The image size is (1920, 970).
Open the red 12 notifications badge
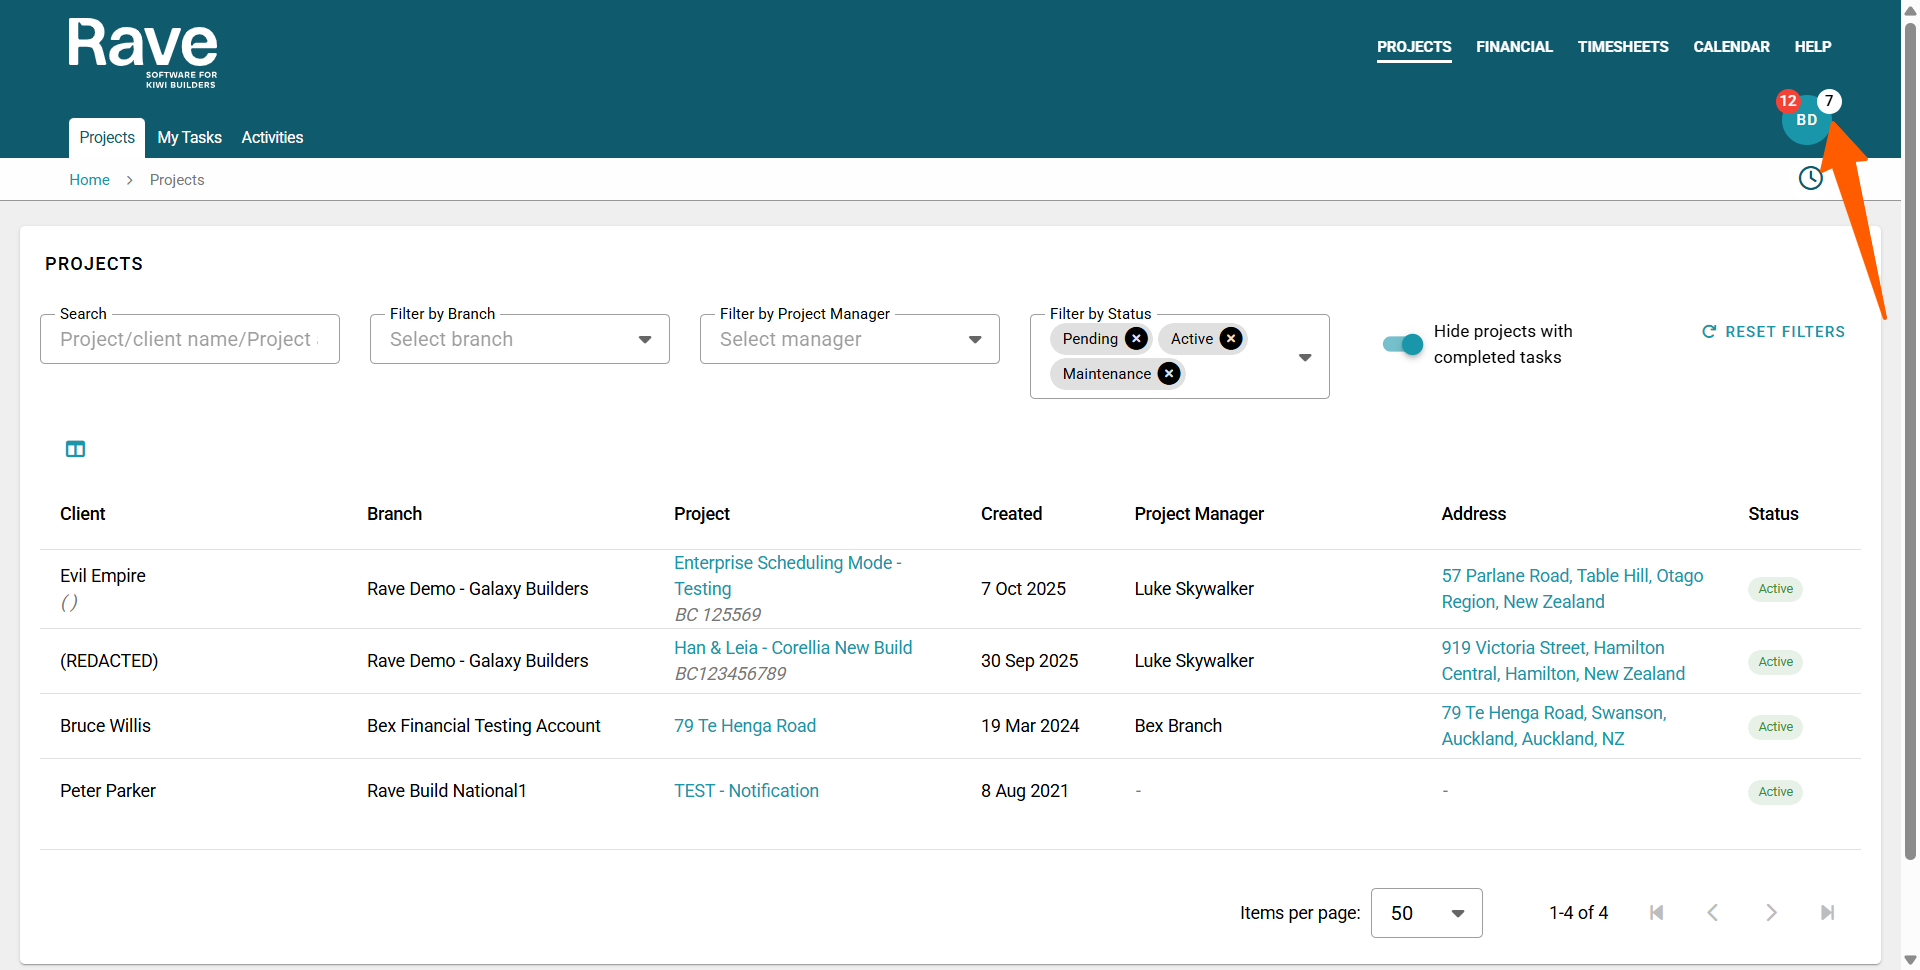tap(1787, 101)
